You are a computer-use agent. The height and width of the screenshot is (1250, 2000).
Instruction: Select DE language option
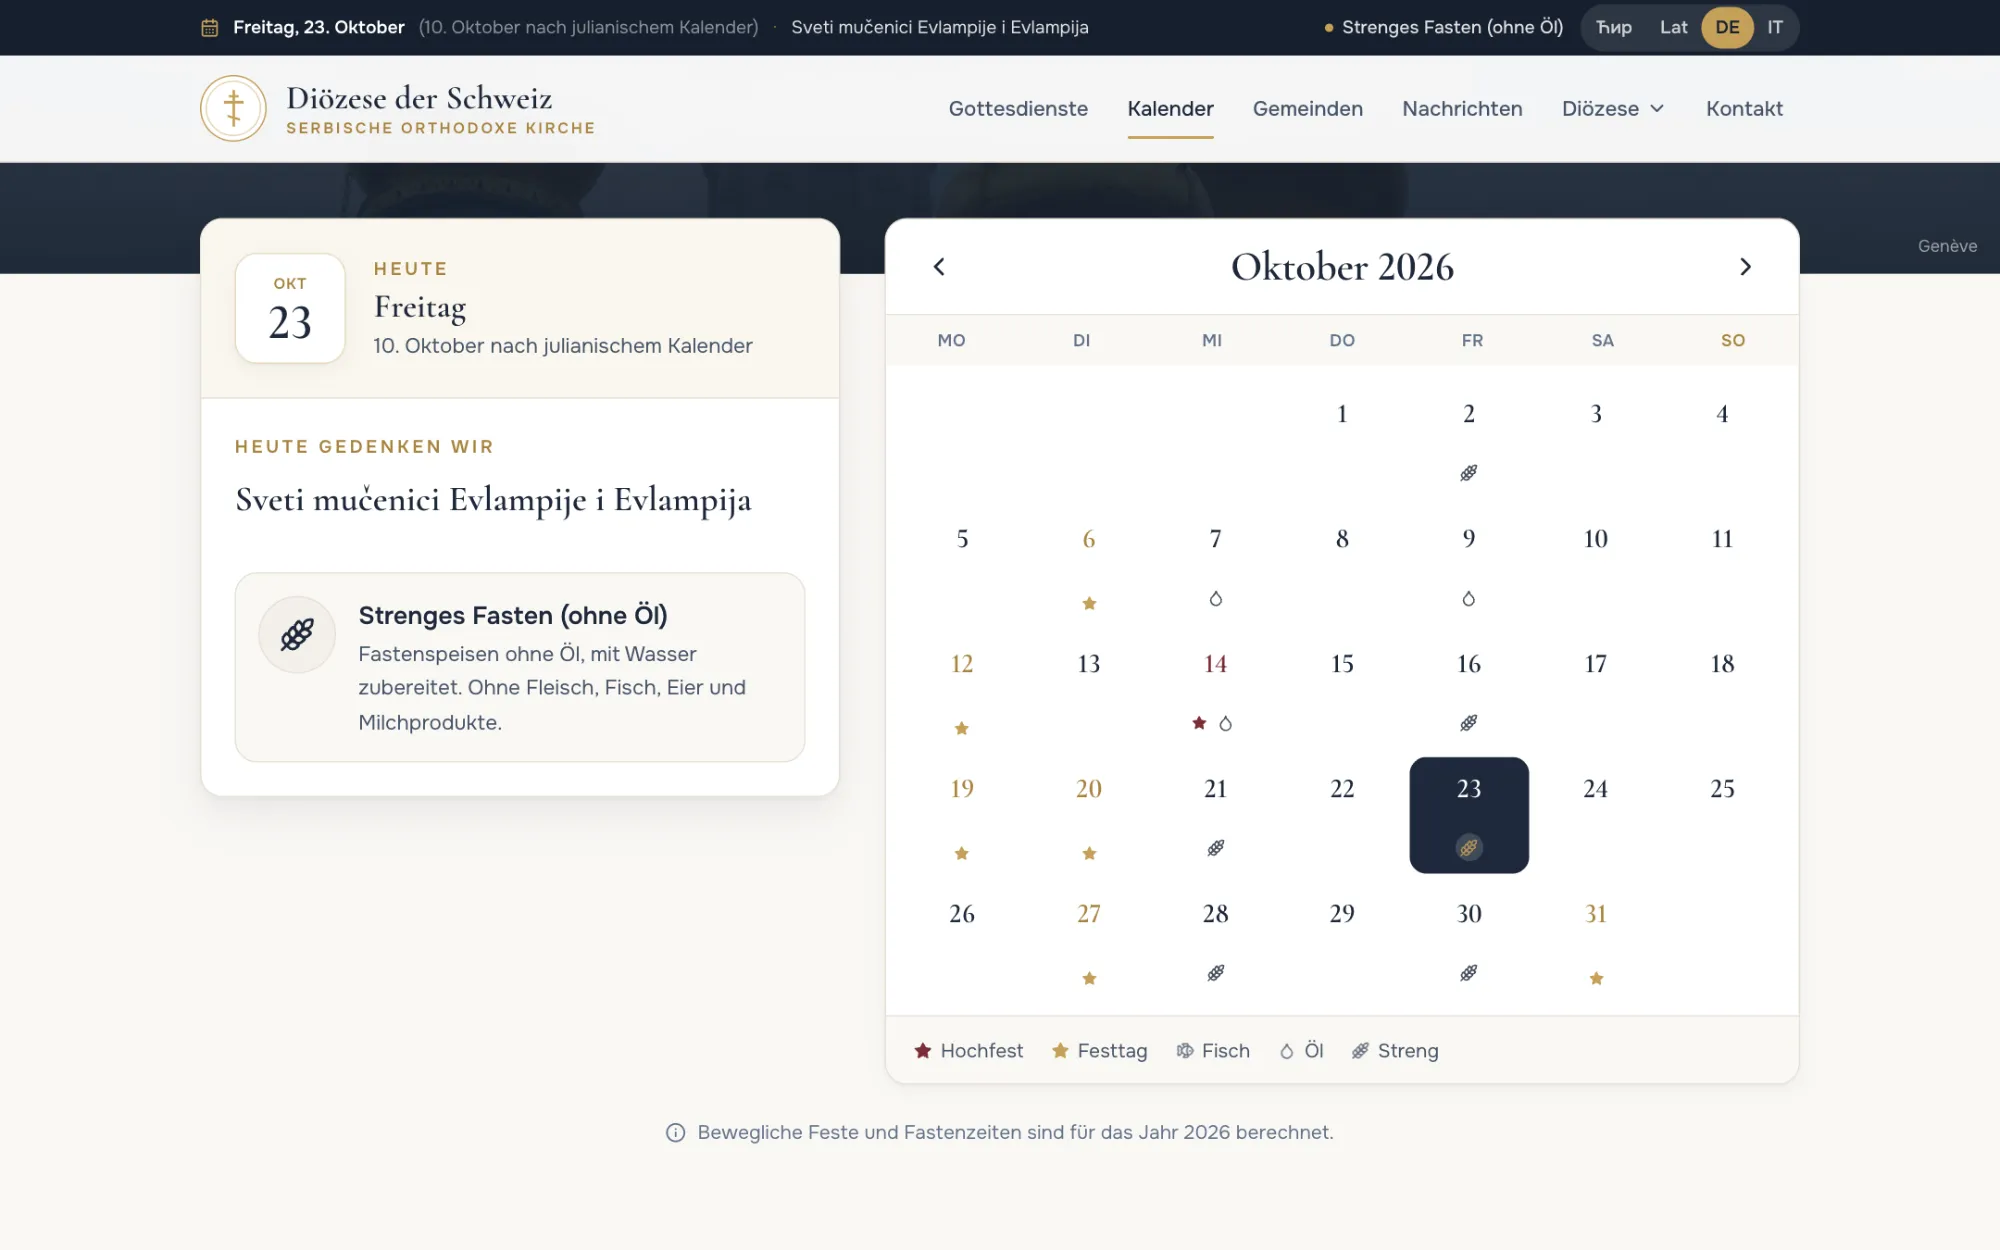1727,27
